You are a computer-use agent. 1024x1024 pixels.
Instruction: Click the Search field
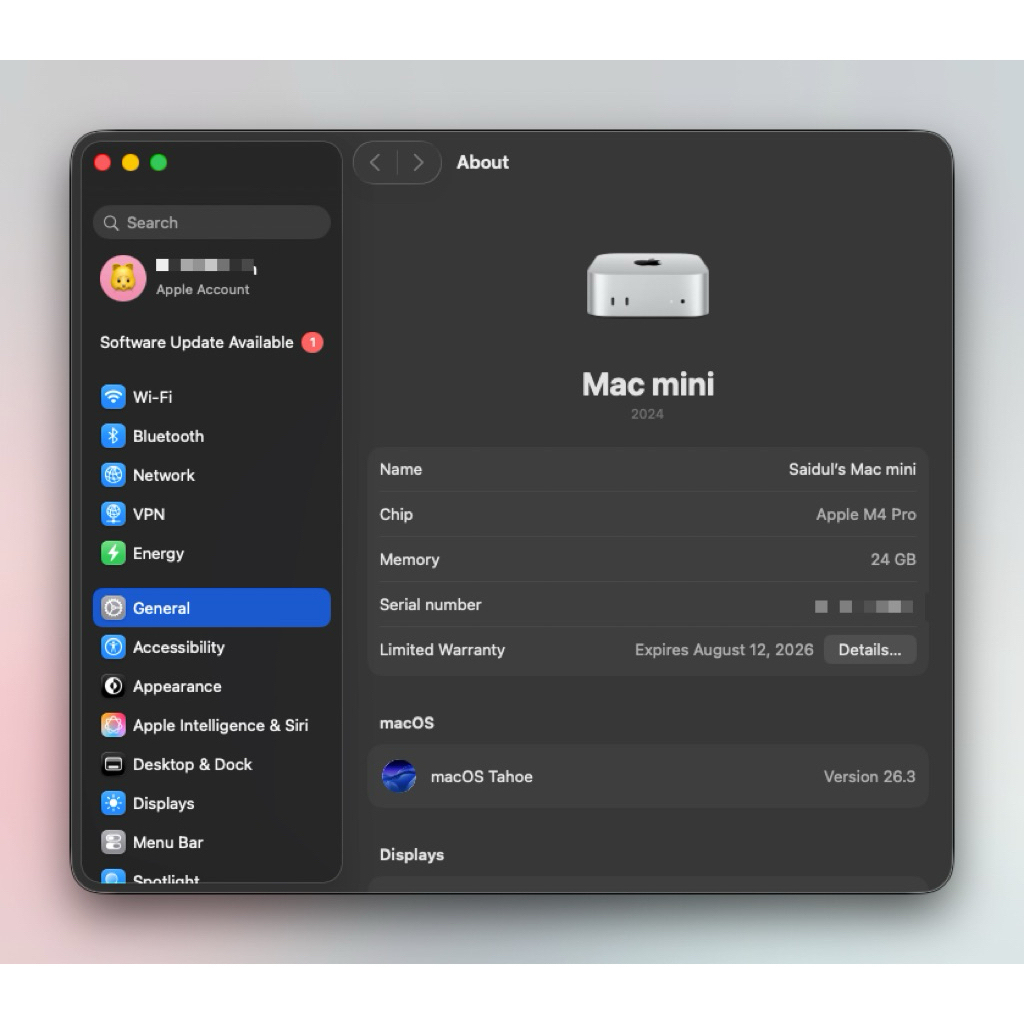pyautogui.click(x=212, y=223)
